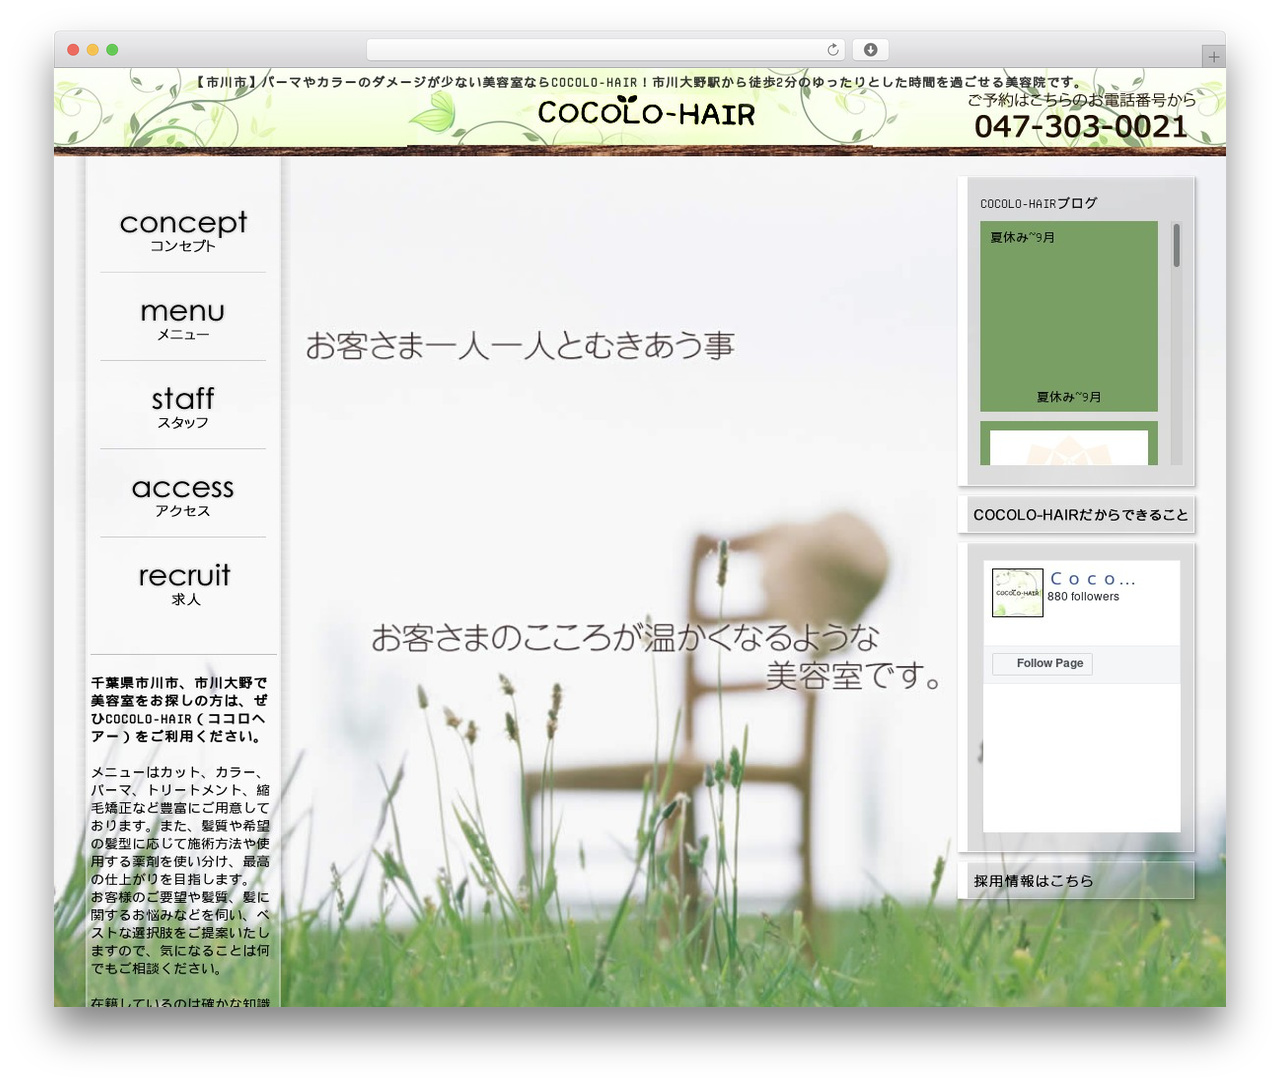
Task: Open the browser downloads icon
Action: tap(871, 50)
